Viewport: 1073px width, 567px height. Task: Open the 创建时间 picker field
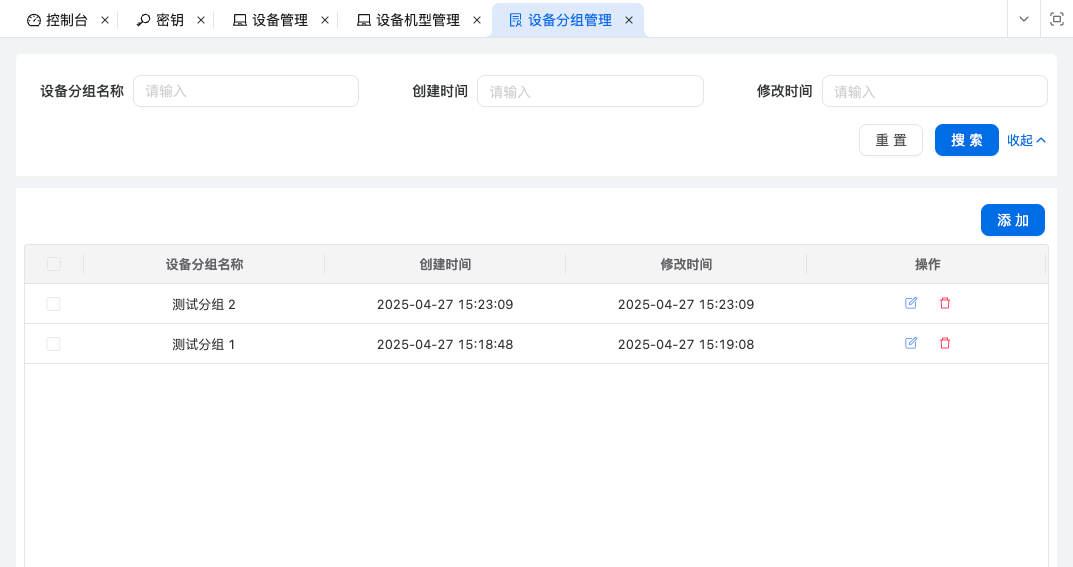pos(590,91)
